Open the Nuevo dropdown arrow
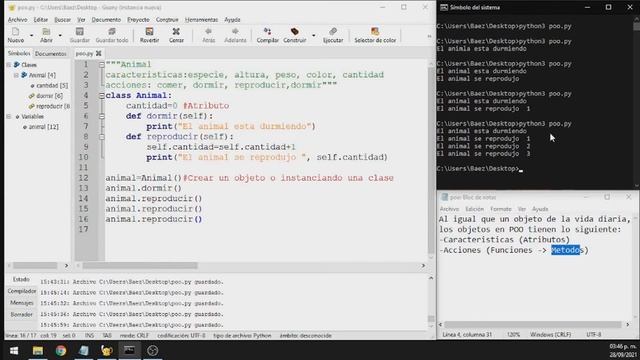The image size is (640, 360). [31, 36]
